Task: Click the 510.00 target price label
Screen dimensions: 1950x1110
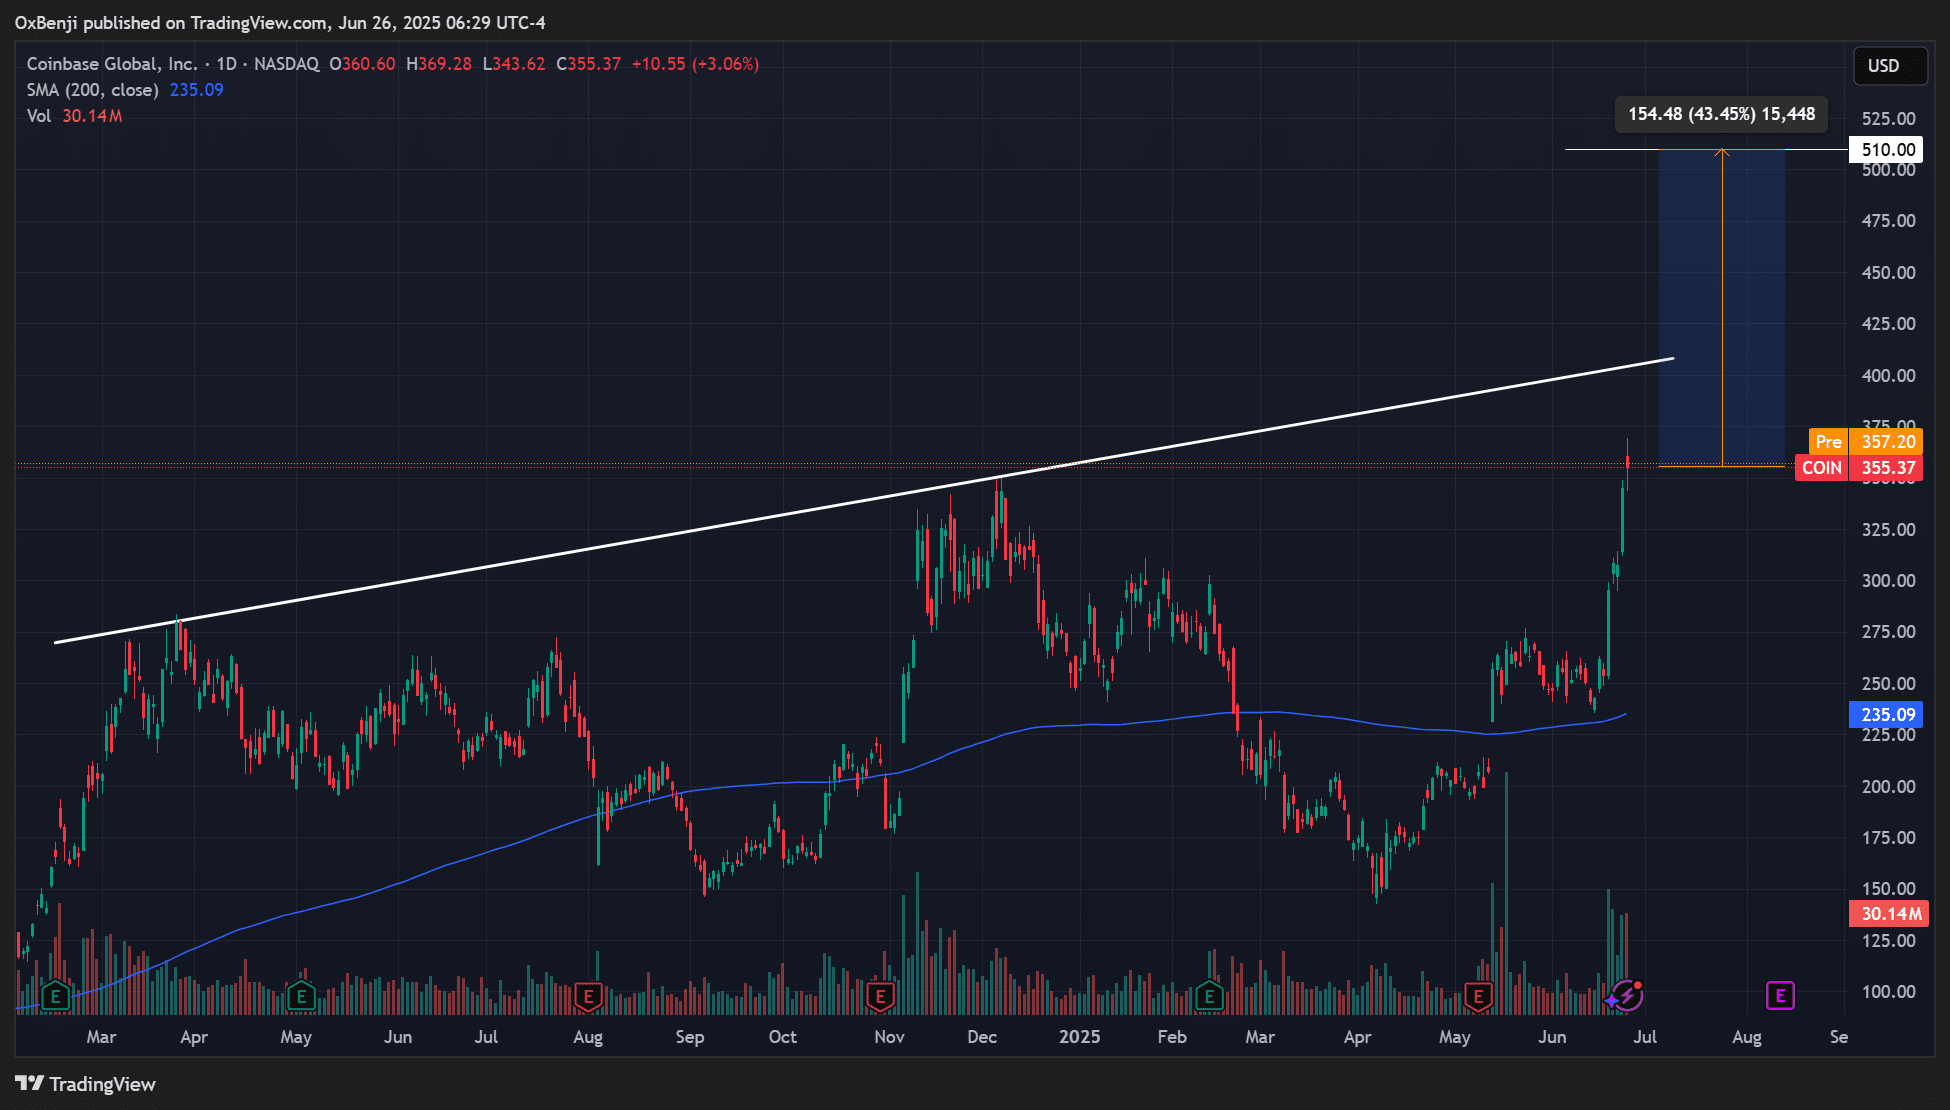Action: (x=1886, y=150)
